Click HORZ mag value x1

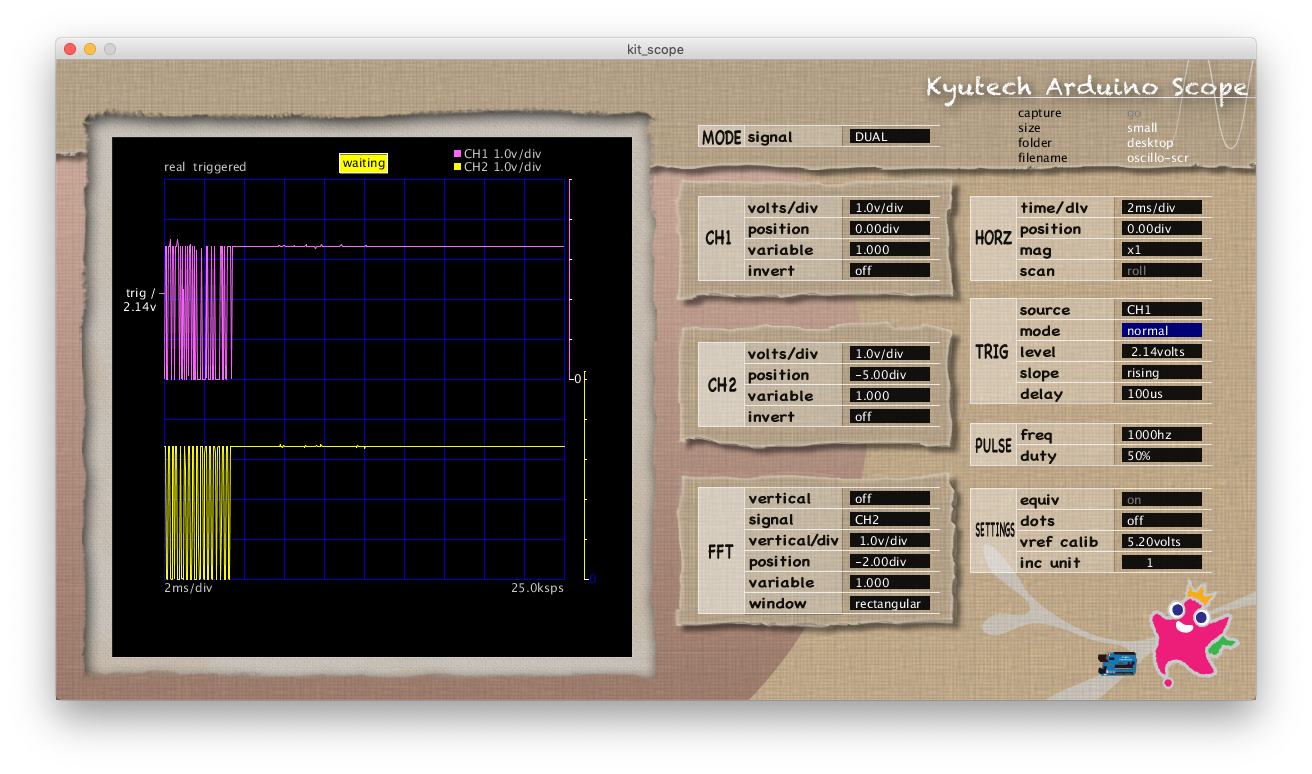coord(1162,250)
